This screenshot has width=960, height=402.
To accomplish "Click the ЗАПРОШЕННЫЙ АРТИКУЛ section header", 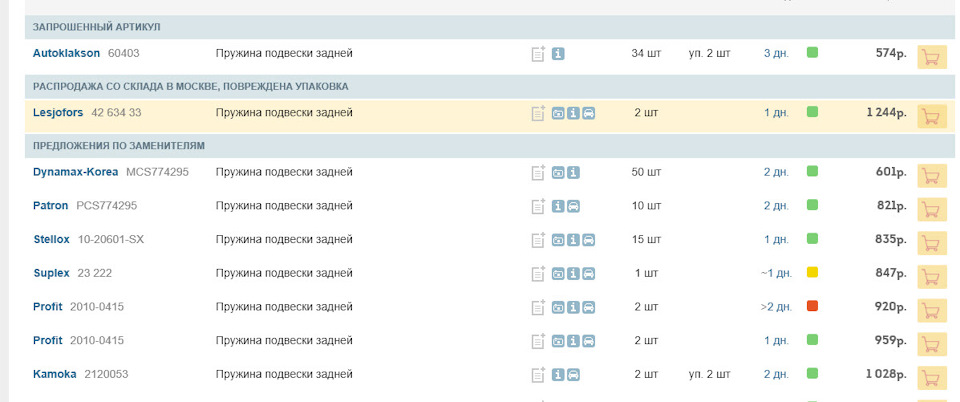I will click(490, 28).
